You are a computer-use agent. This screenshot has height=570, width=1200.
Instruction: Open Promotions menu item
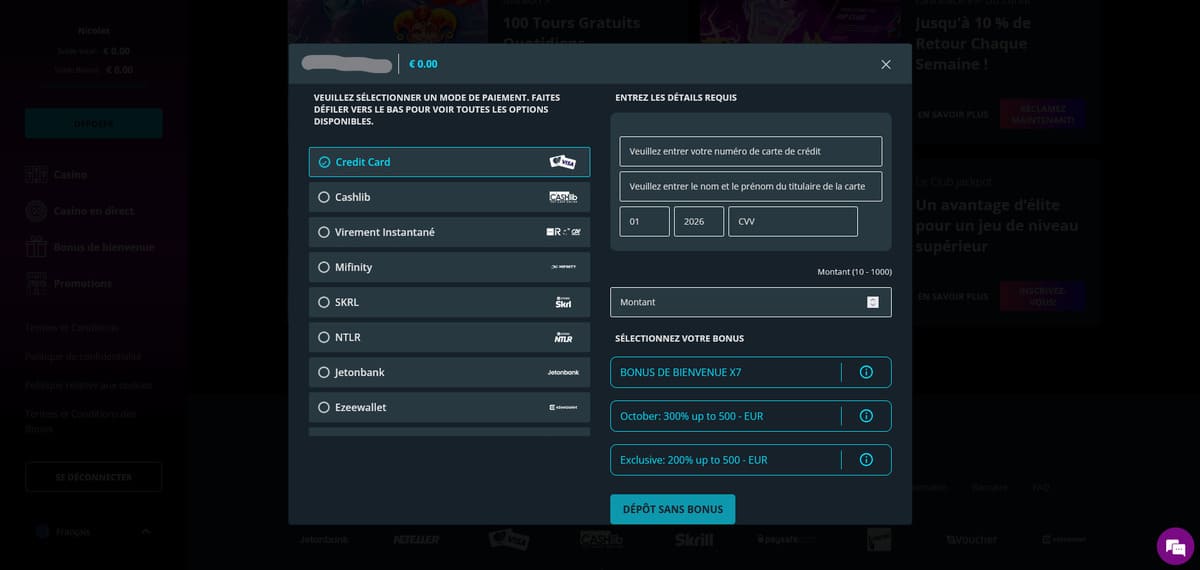pyautogui.click(x=83, y=283)
